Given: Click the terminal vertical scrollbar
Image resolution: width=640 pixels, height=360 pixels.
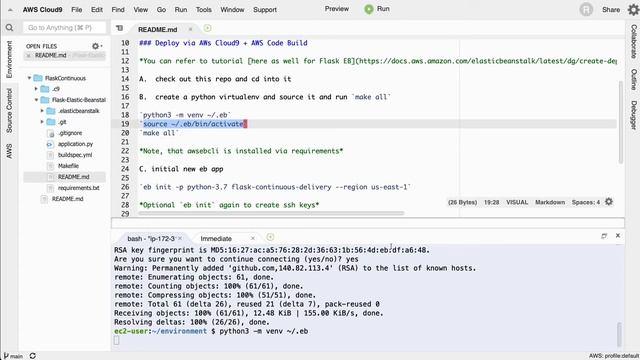Looking at the screenshot, I should pyautogui.click(x=619, y=335).
